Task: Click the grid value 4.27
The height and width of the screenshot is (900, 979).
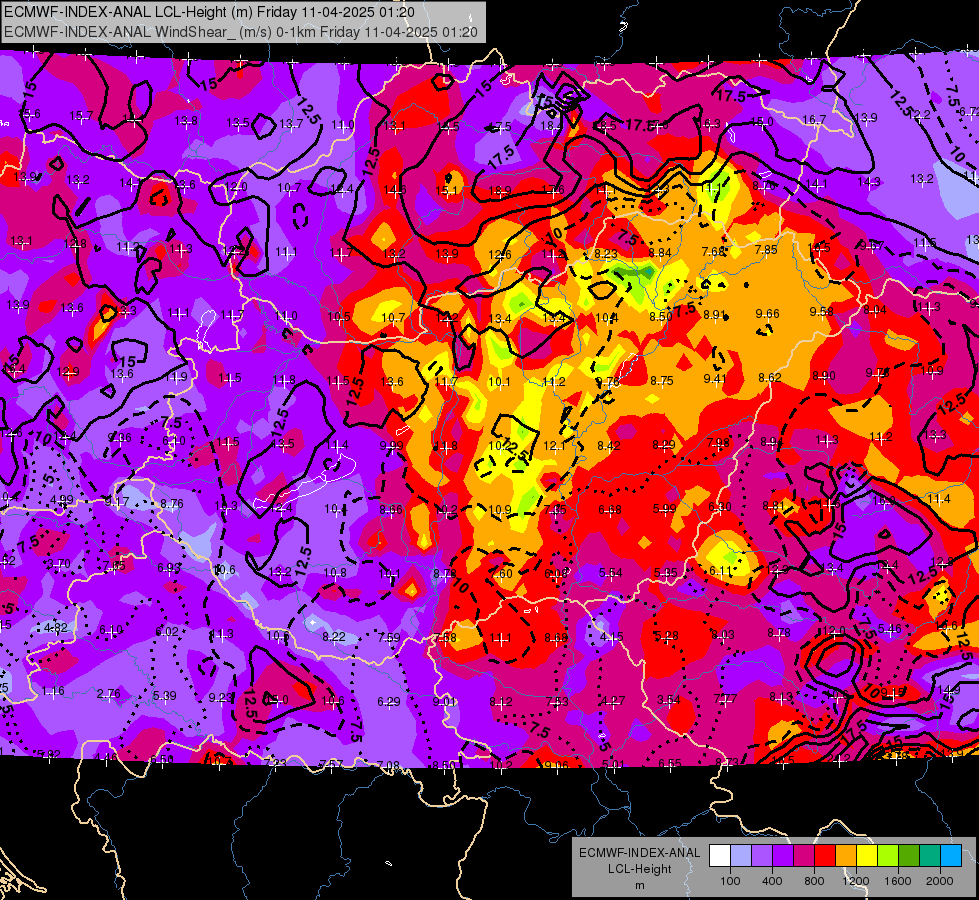Action: [612, 701]
